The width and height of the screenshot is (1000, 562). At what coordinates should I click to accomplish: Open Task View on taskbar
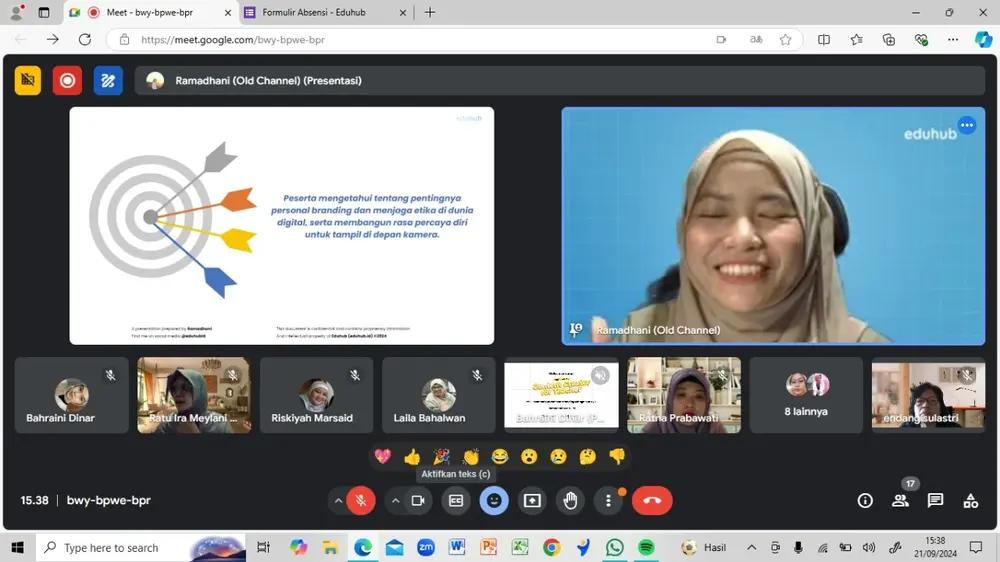(263, 547)
